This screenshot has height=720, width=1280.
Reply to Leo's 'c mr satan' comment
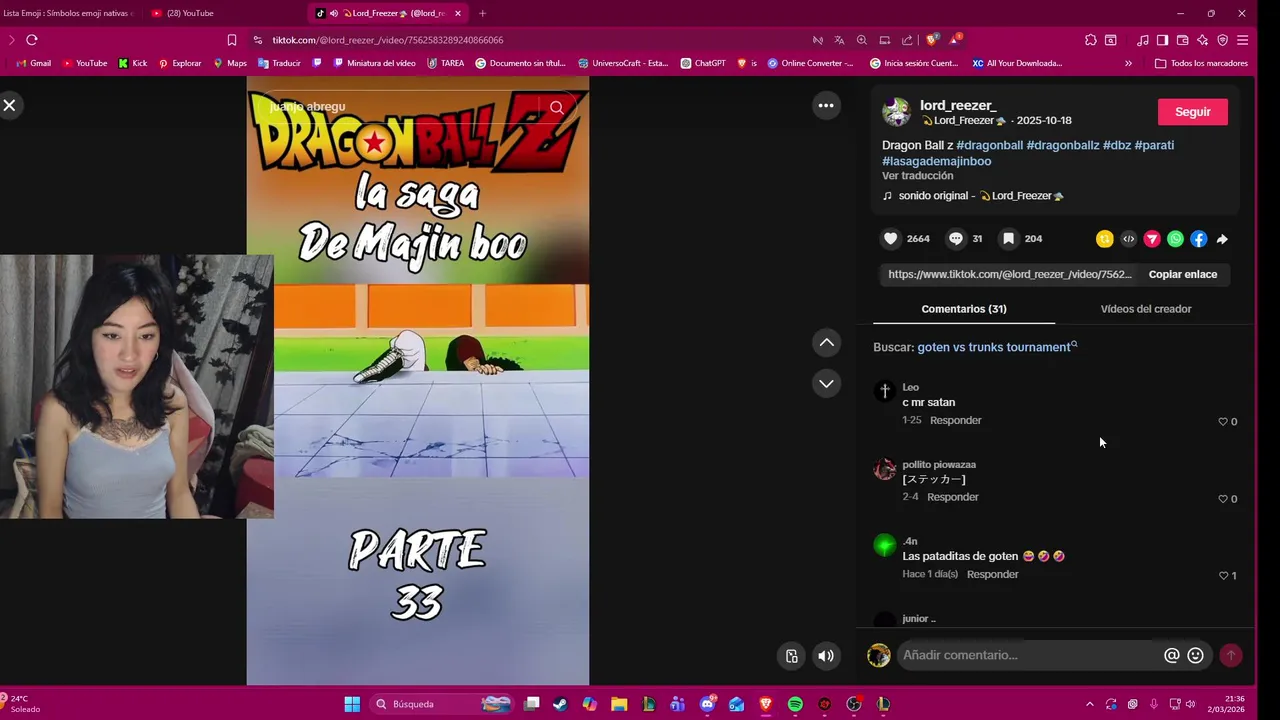[955, 420]
